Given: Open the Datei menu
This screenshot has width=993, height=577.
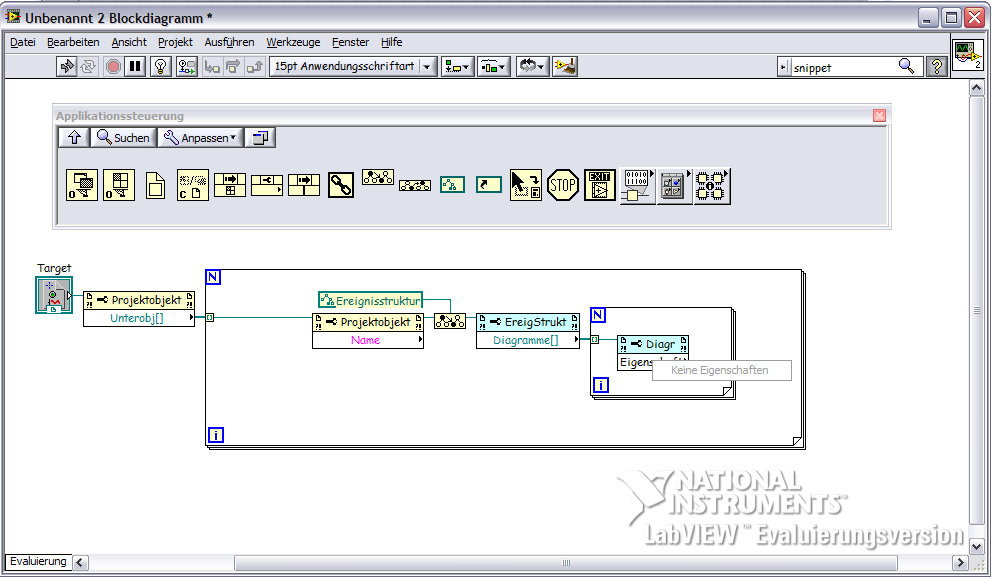Looking at the screenshot, I should (x=23, y=42).
